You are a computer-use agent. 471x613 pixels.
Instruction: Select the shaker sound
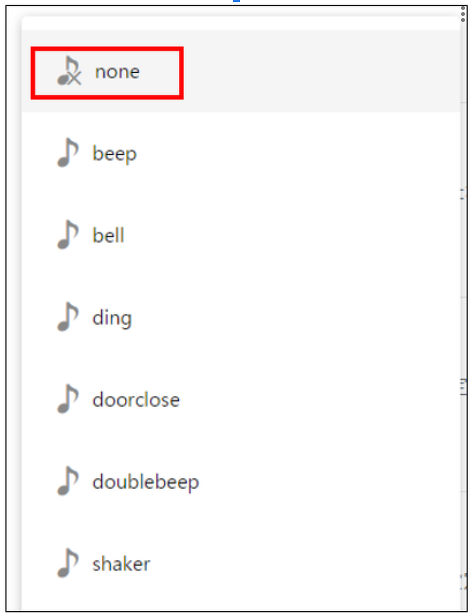pyautogui.click(x=121, y=564)
